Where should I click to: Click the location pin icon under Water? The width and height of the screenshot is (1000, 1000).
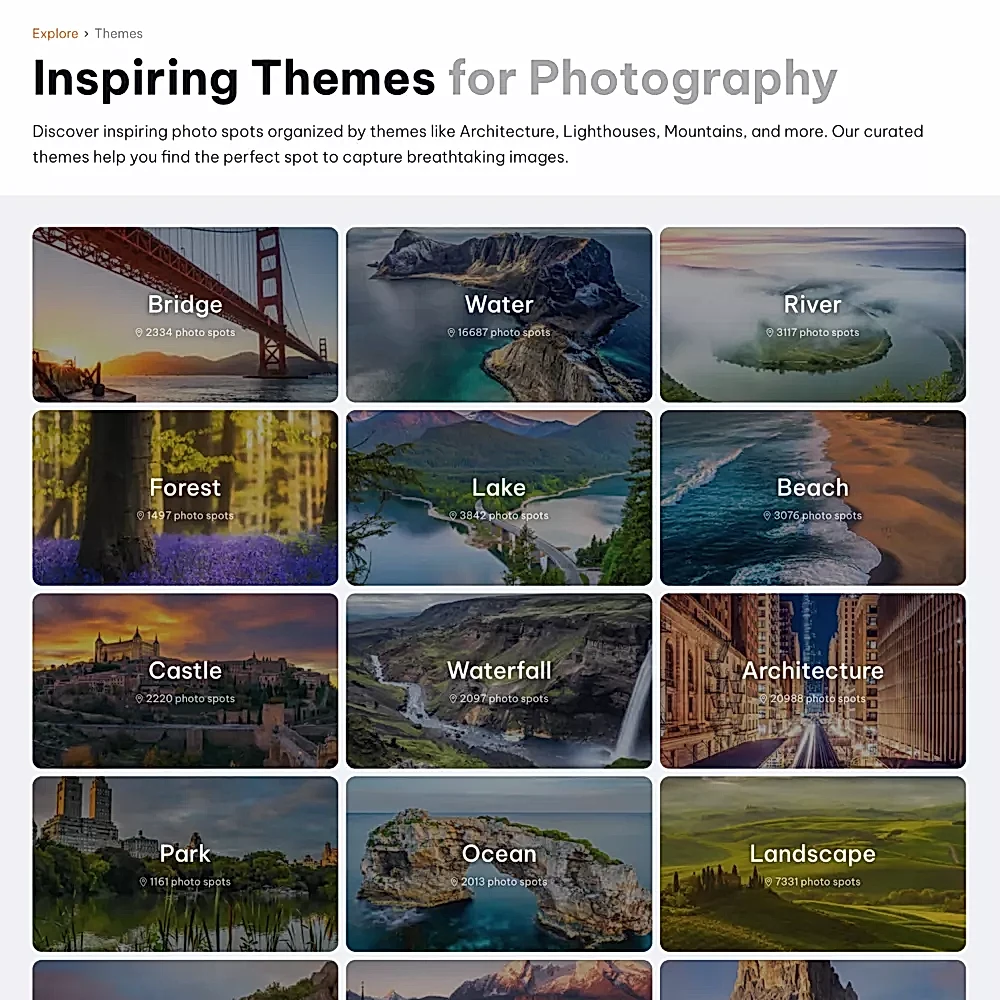(x=452, y=333)
